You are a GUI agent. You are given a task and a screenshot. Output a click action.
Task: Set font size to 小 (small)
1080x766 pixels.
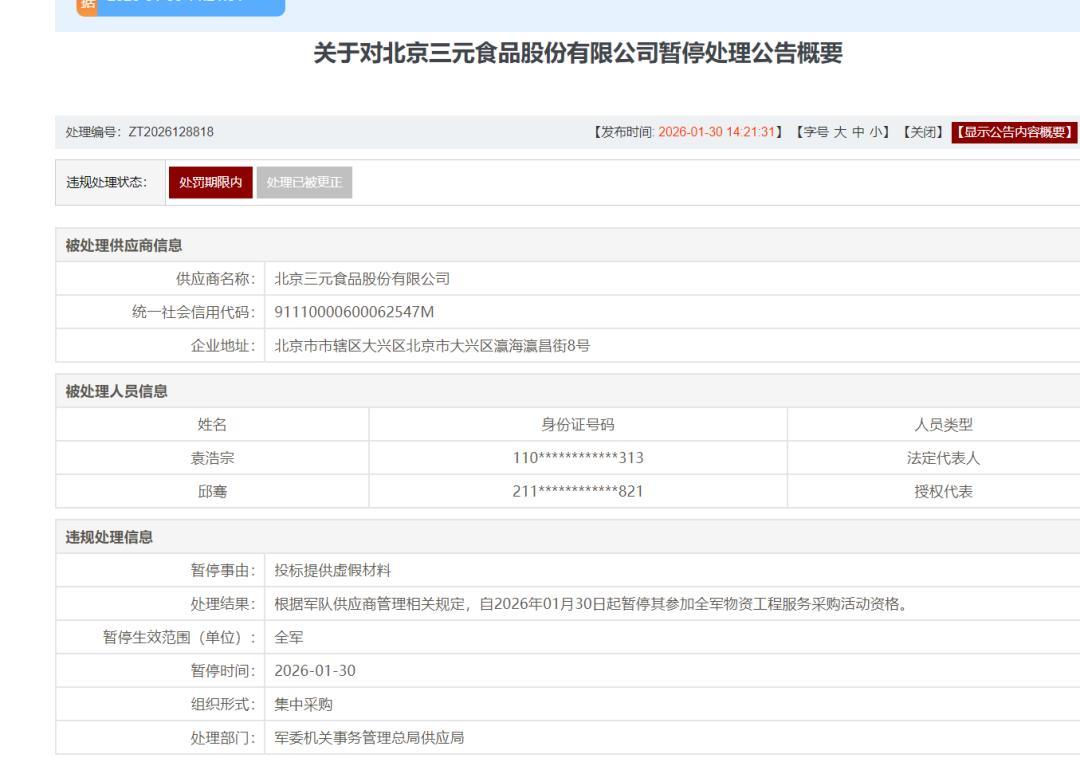pos(876,132)
